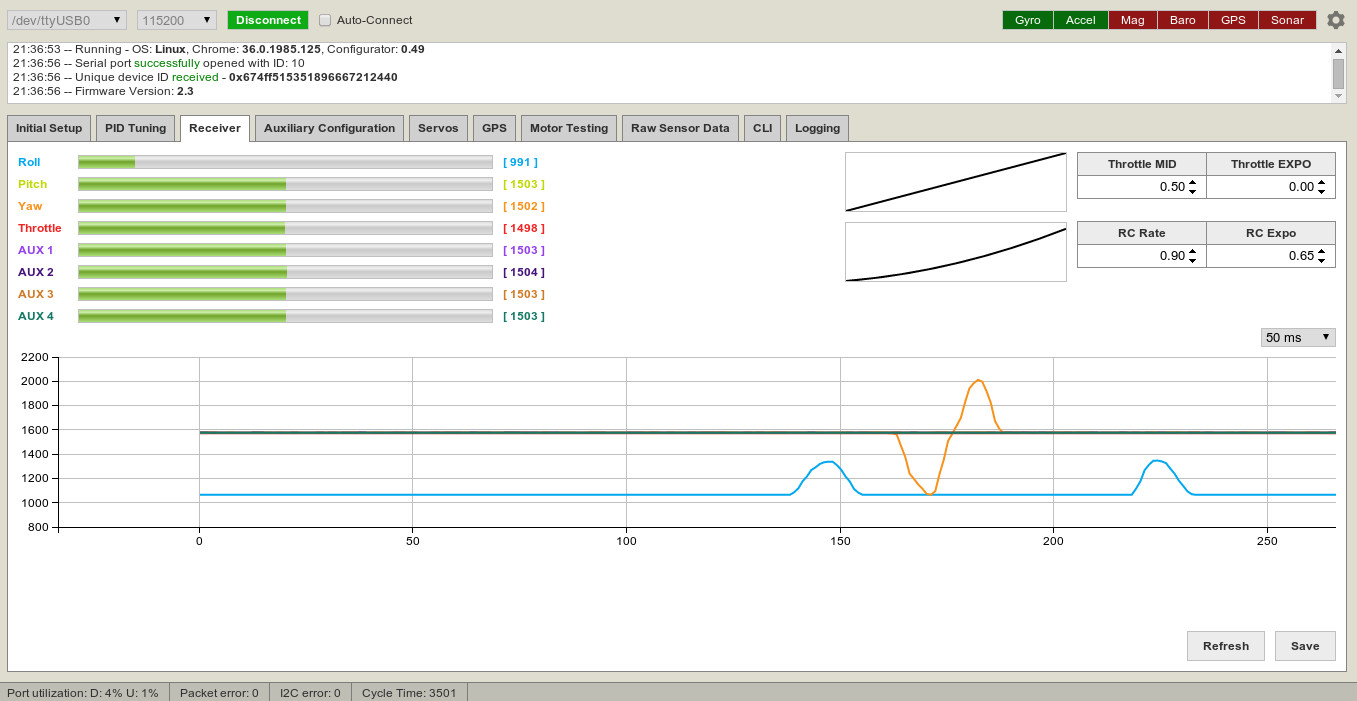Screen dimensions: 1357x701
Task: Click the log panel scrollbar thumb
Action: [x=1338, y=73]
